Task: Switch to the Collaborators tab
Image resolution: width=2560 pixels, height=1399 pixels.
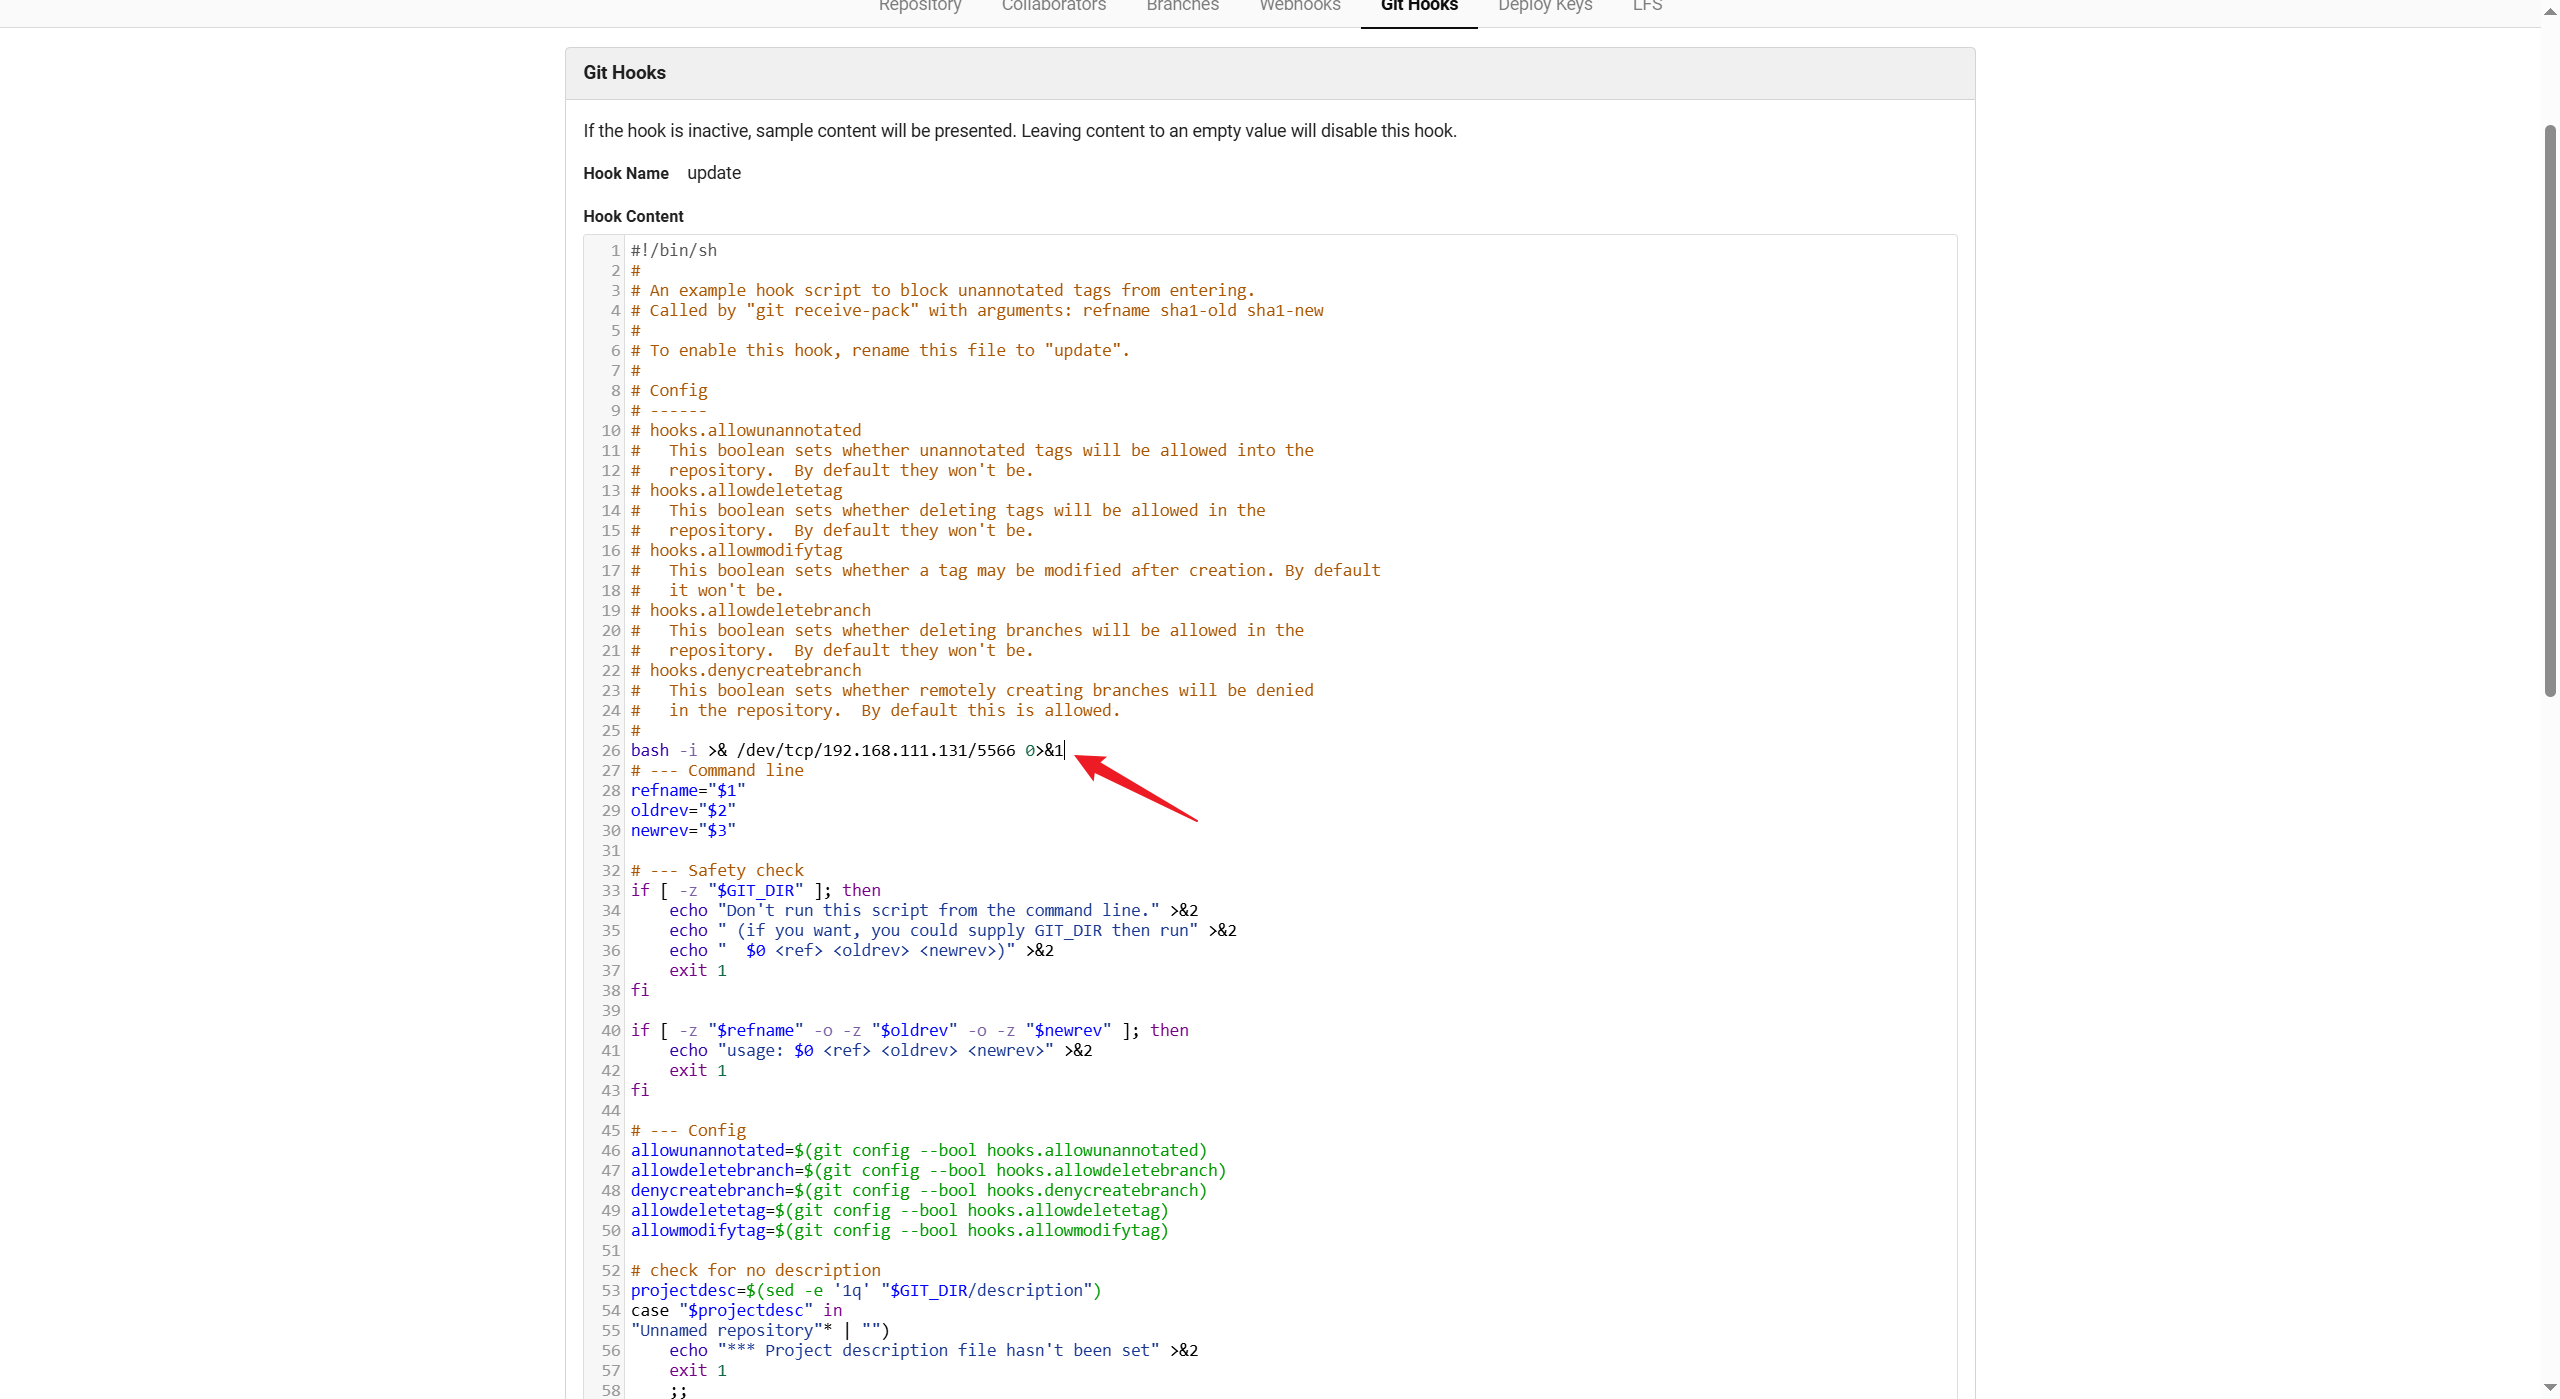Action: (1053, 7)
